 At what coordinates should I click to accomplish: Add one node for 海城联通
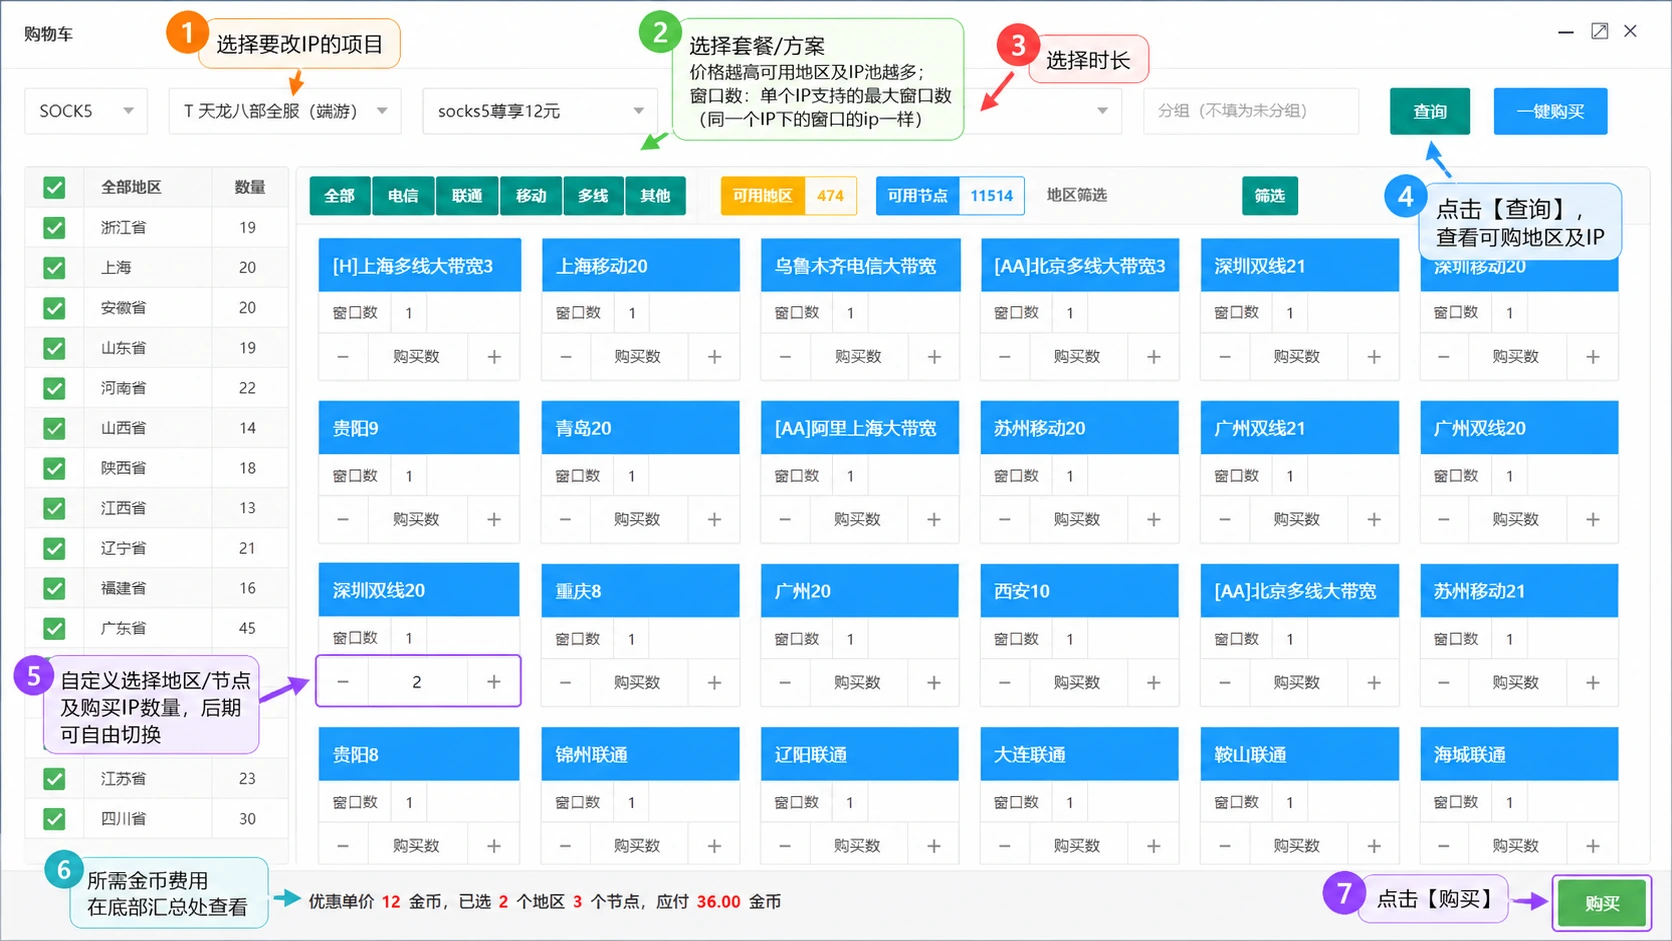pyautogui.click(x=1593, y=846)
